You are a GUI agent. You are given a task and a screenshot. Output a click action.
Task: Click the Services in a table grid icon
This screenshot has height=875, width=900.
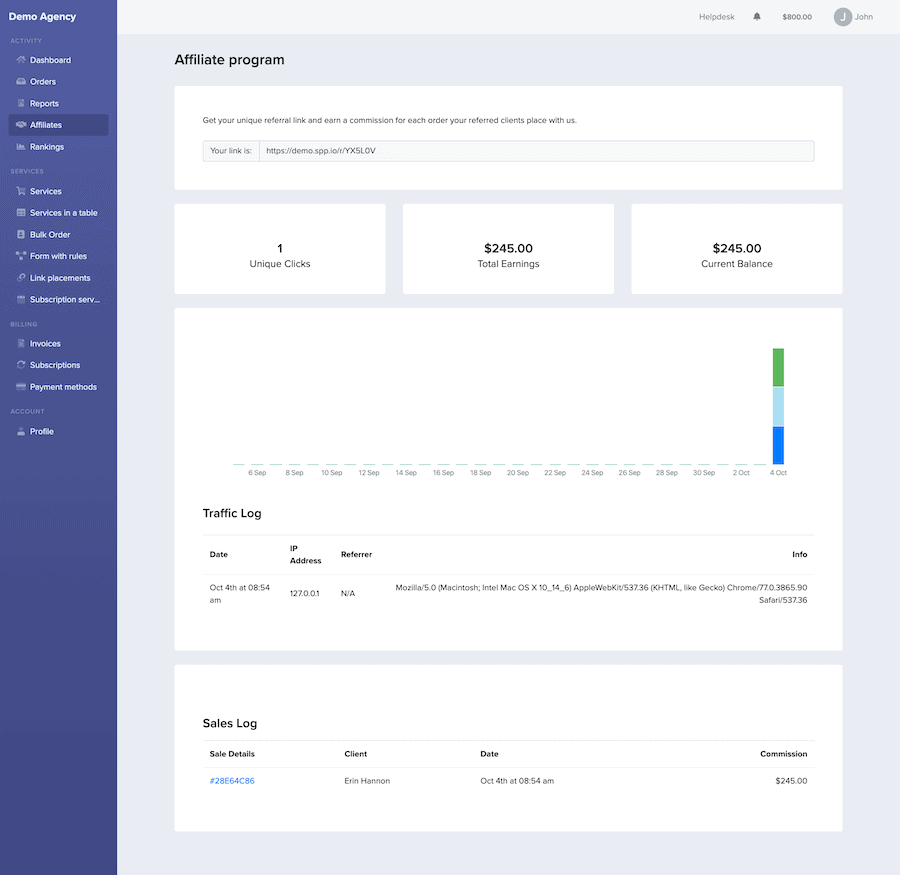(21, 212)
